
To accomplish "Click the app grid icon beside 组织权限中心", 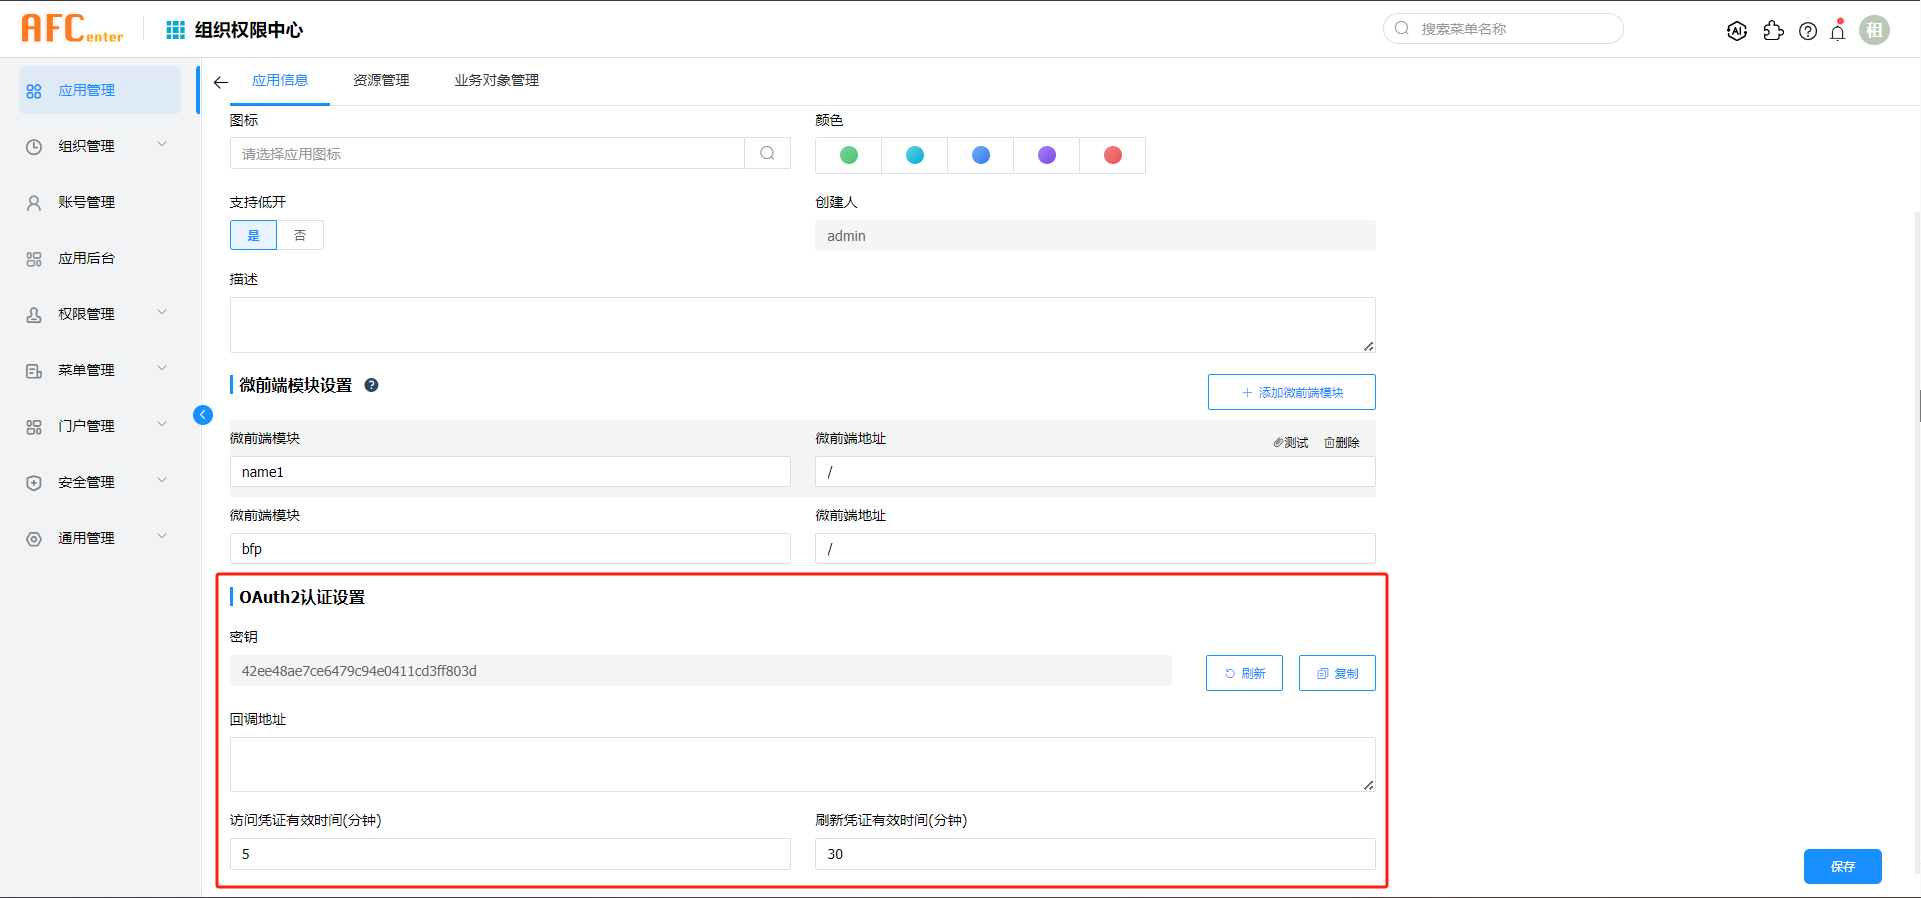I will [175, 30].
